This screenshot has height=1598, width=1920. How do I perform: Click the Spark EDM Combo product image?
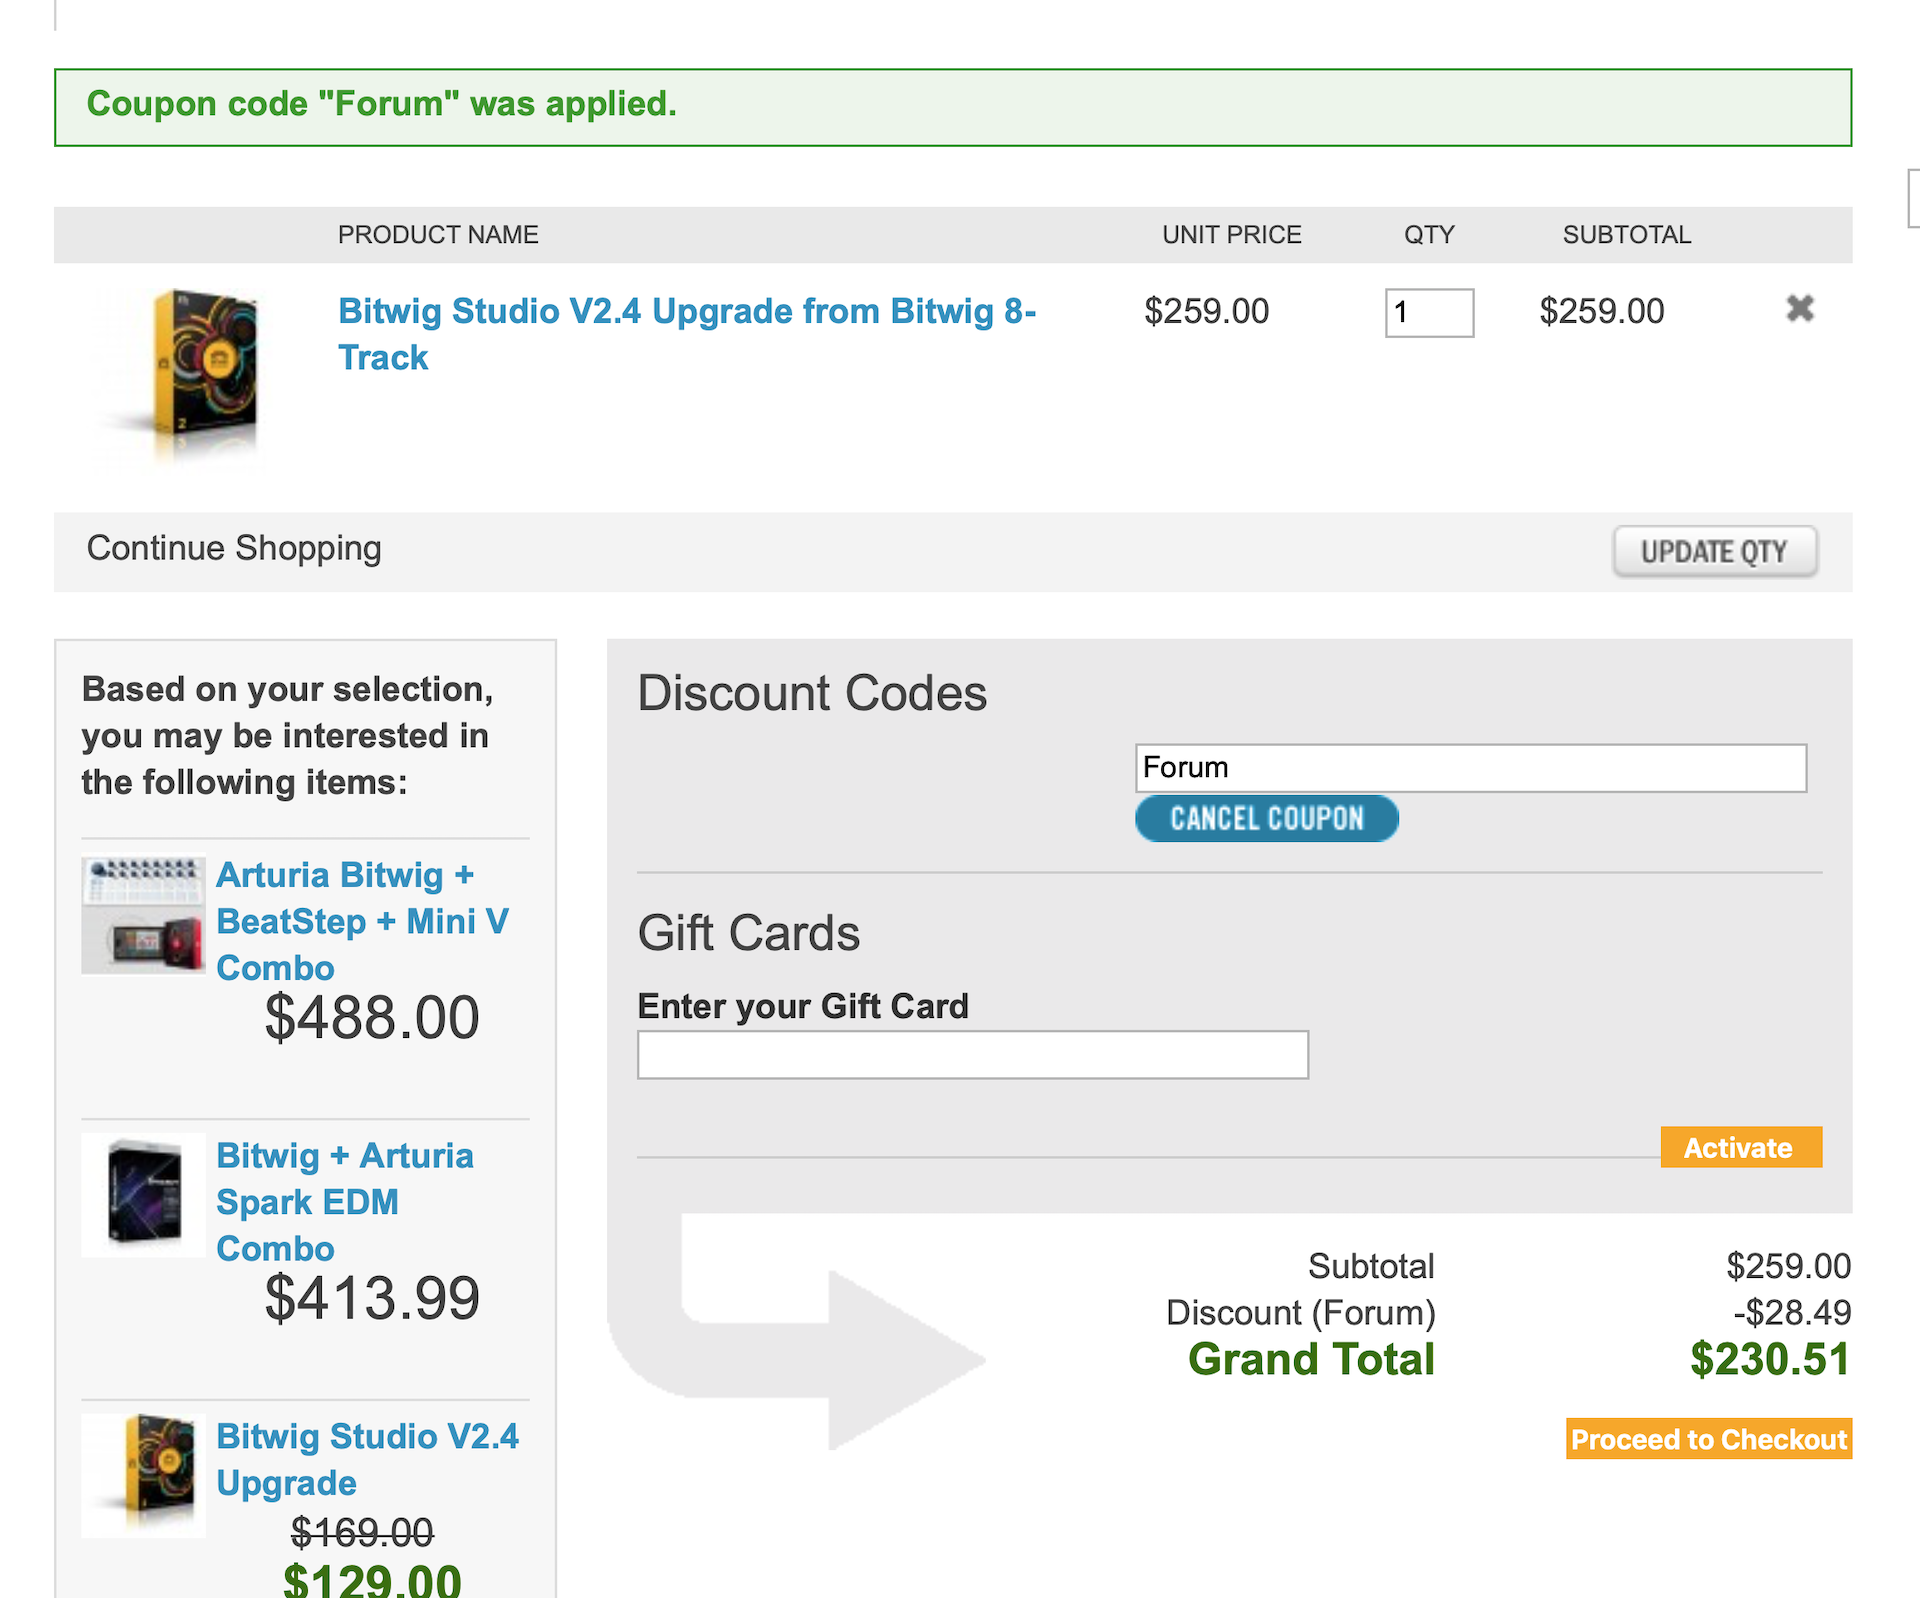tap(144, 1195)
